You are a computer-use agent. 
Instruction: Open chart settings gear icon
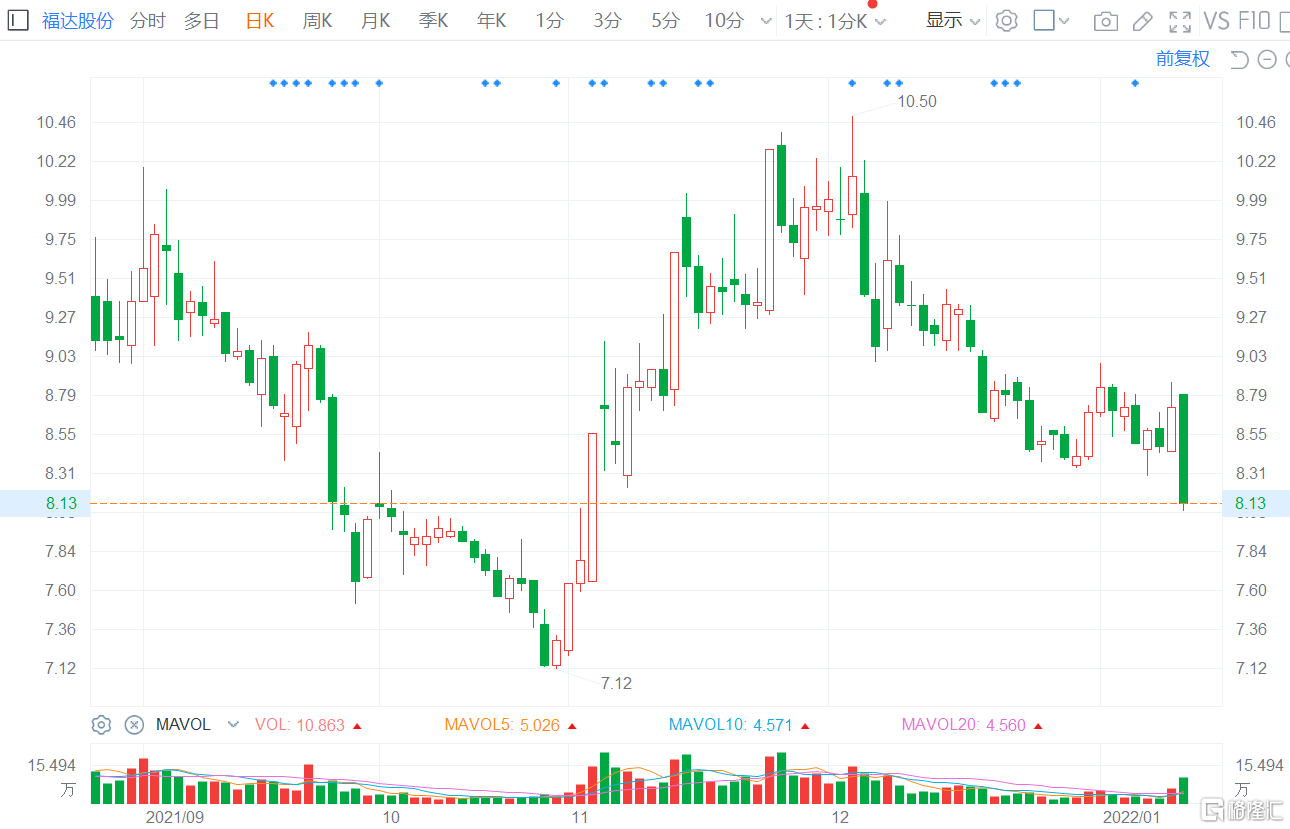pyautogui.click(x=1006, y=20)
